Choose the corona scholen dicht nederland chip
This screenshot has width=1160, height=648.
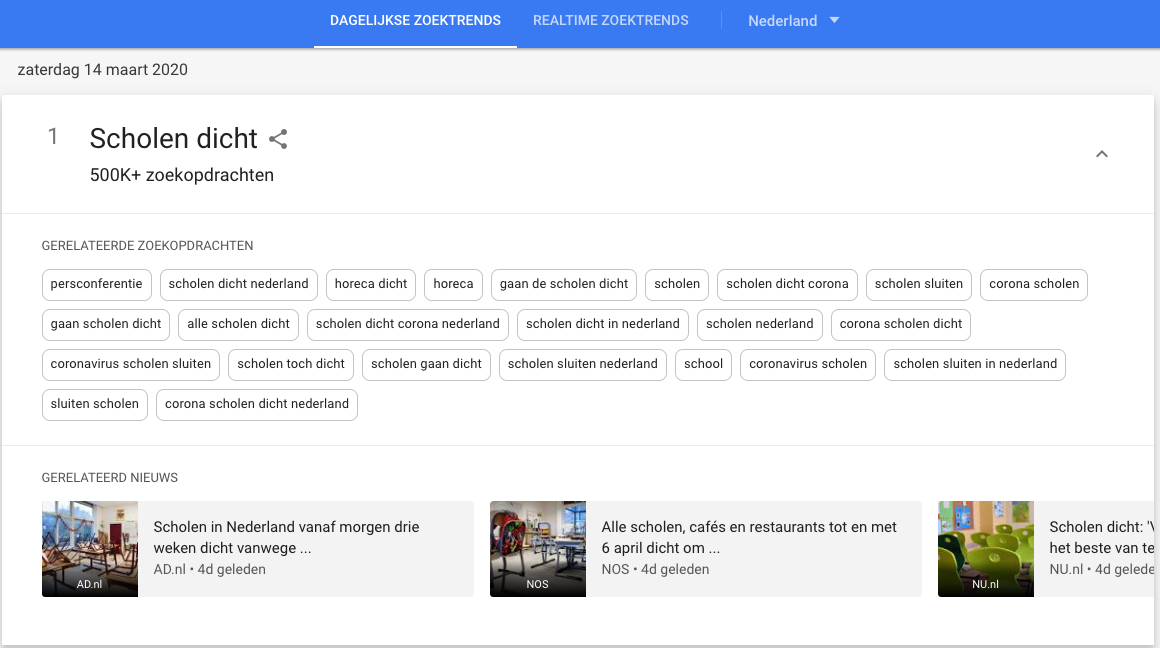(257, 404)
